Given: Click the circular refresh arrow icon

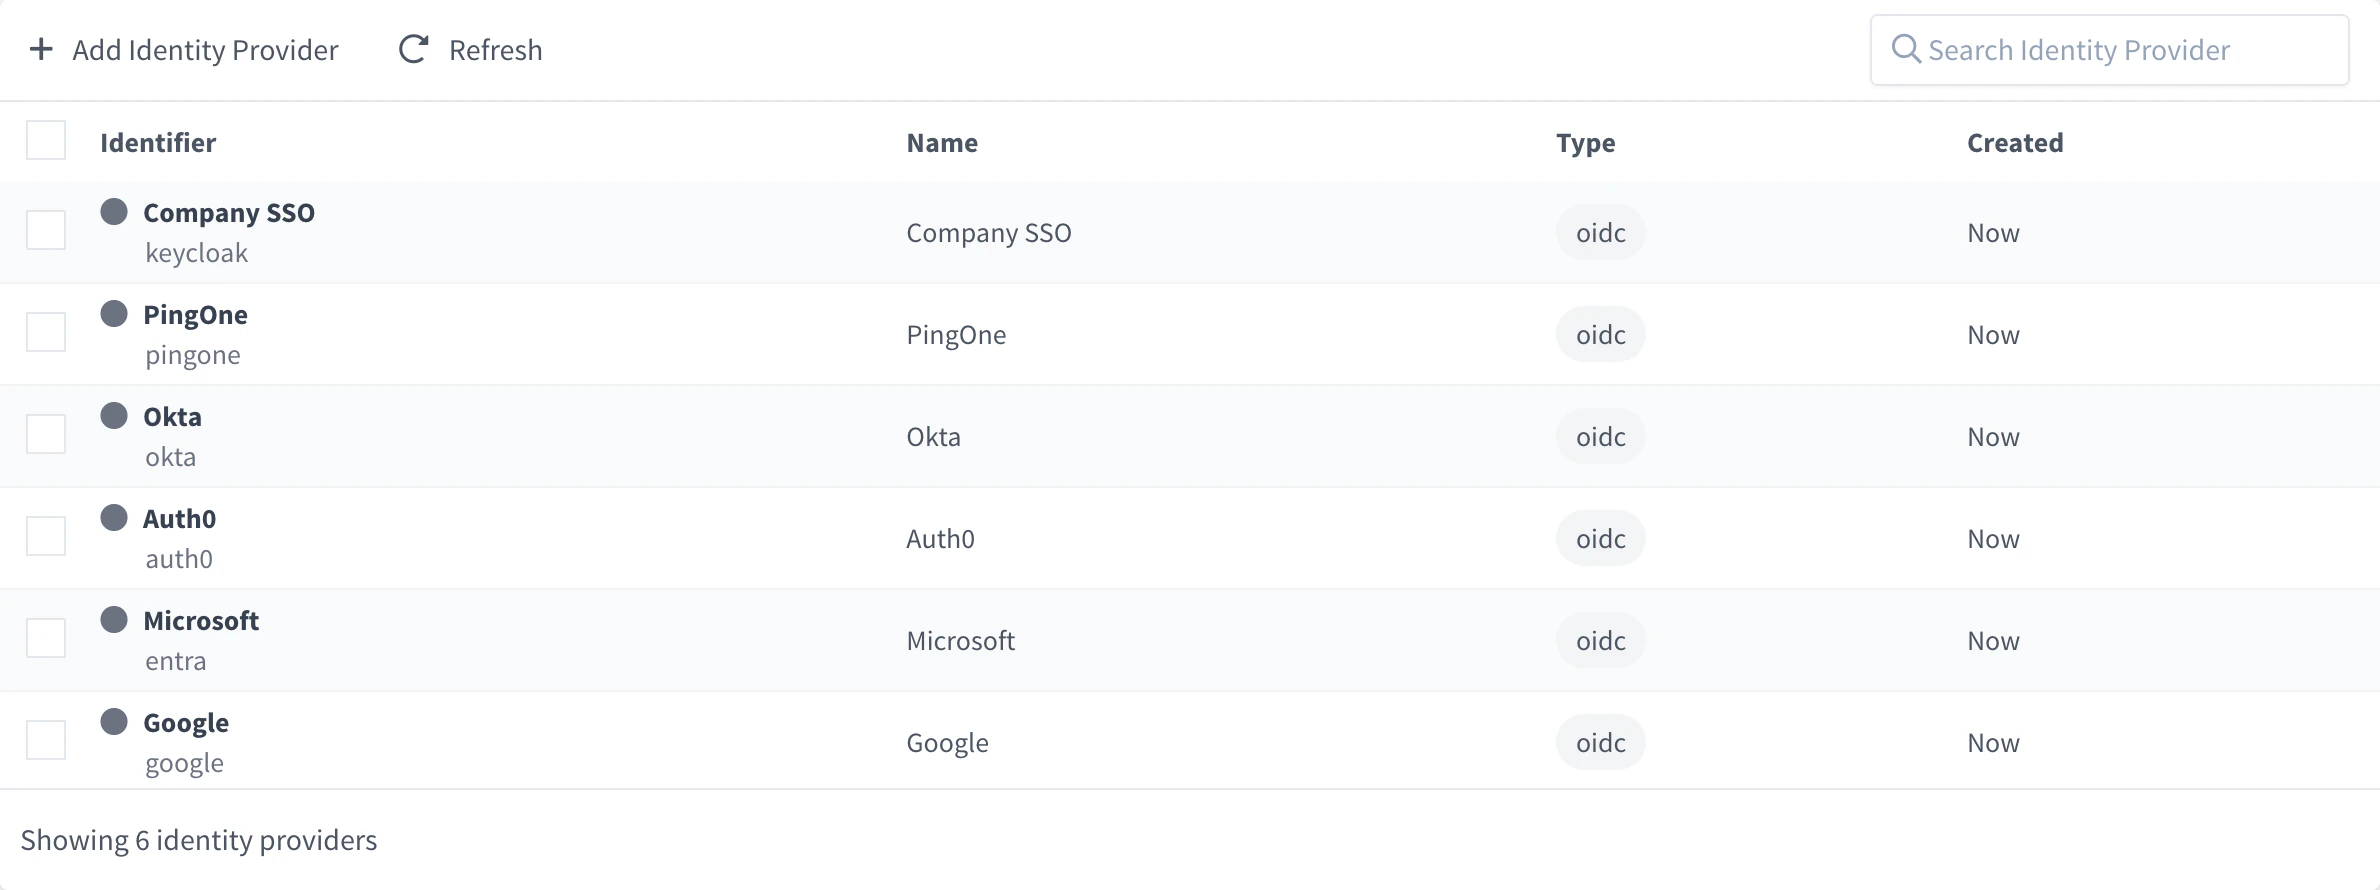Looking at the screenshot, I should click(x=414, y=49).
